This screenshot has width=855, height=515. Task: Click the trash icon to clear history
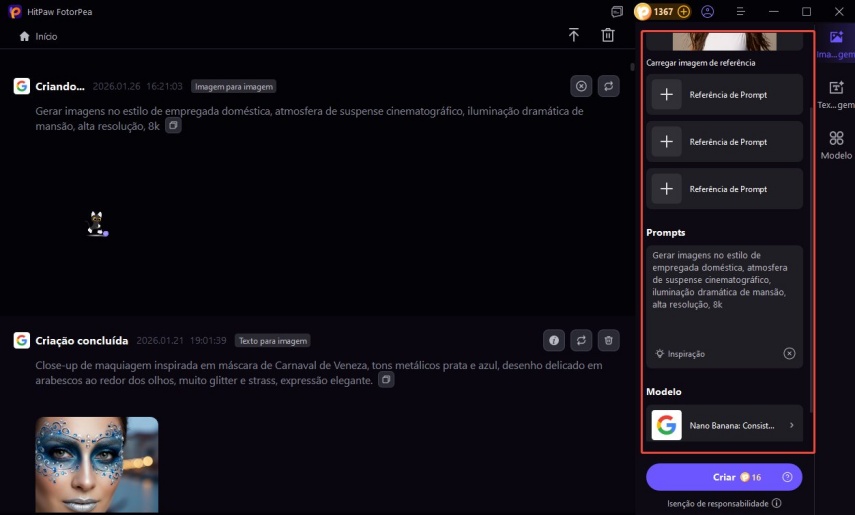coord(607,35)
